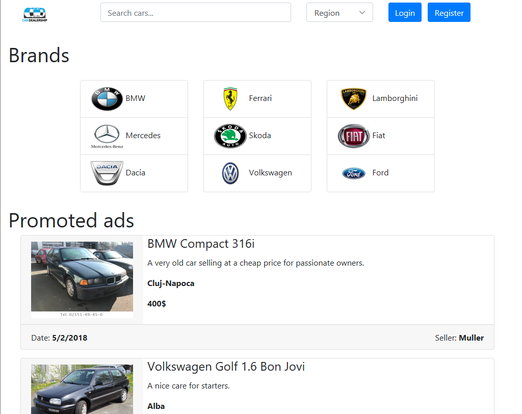Choose the Ford oval logo
The height and width of the screenshot is (414, 522).
coord(354,173)
